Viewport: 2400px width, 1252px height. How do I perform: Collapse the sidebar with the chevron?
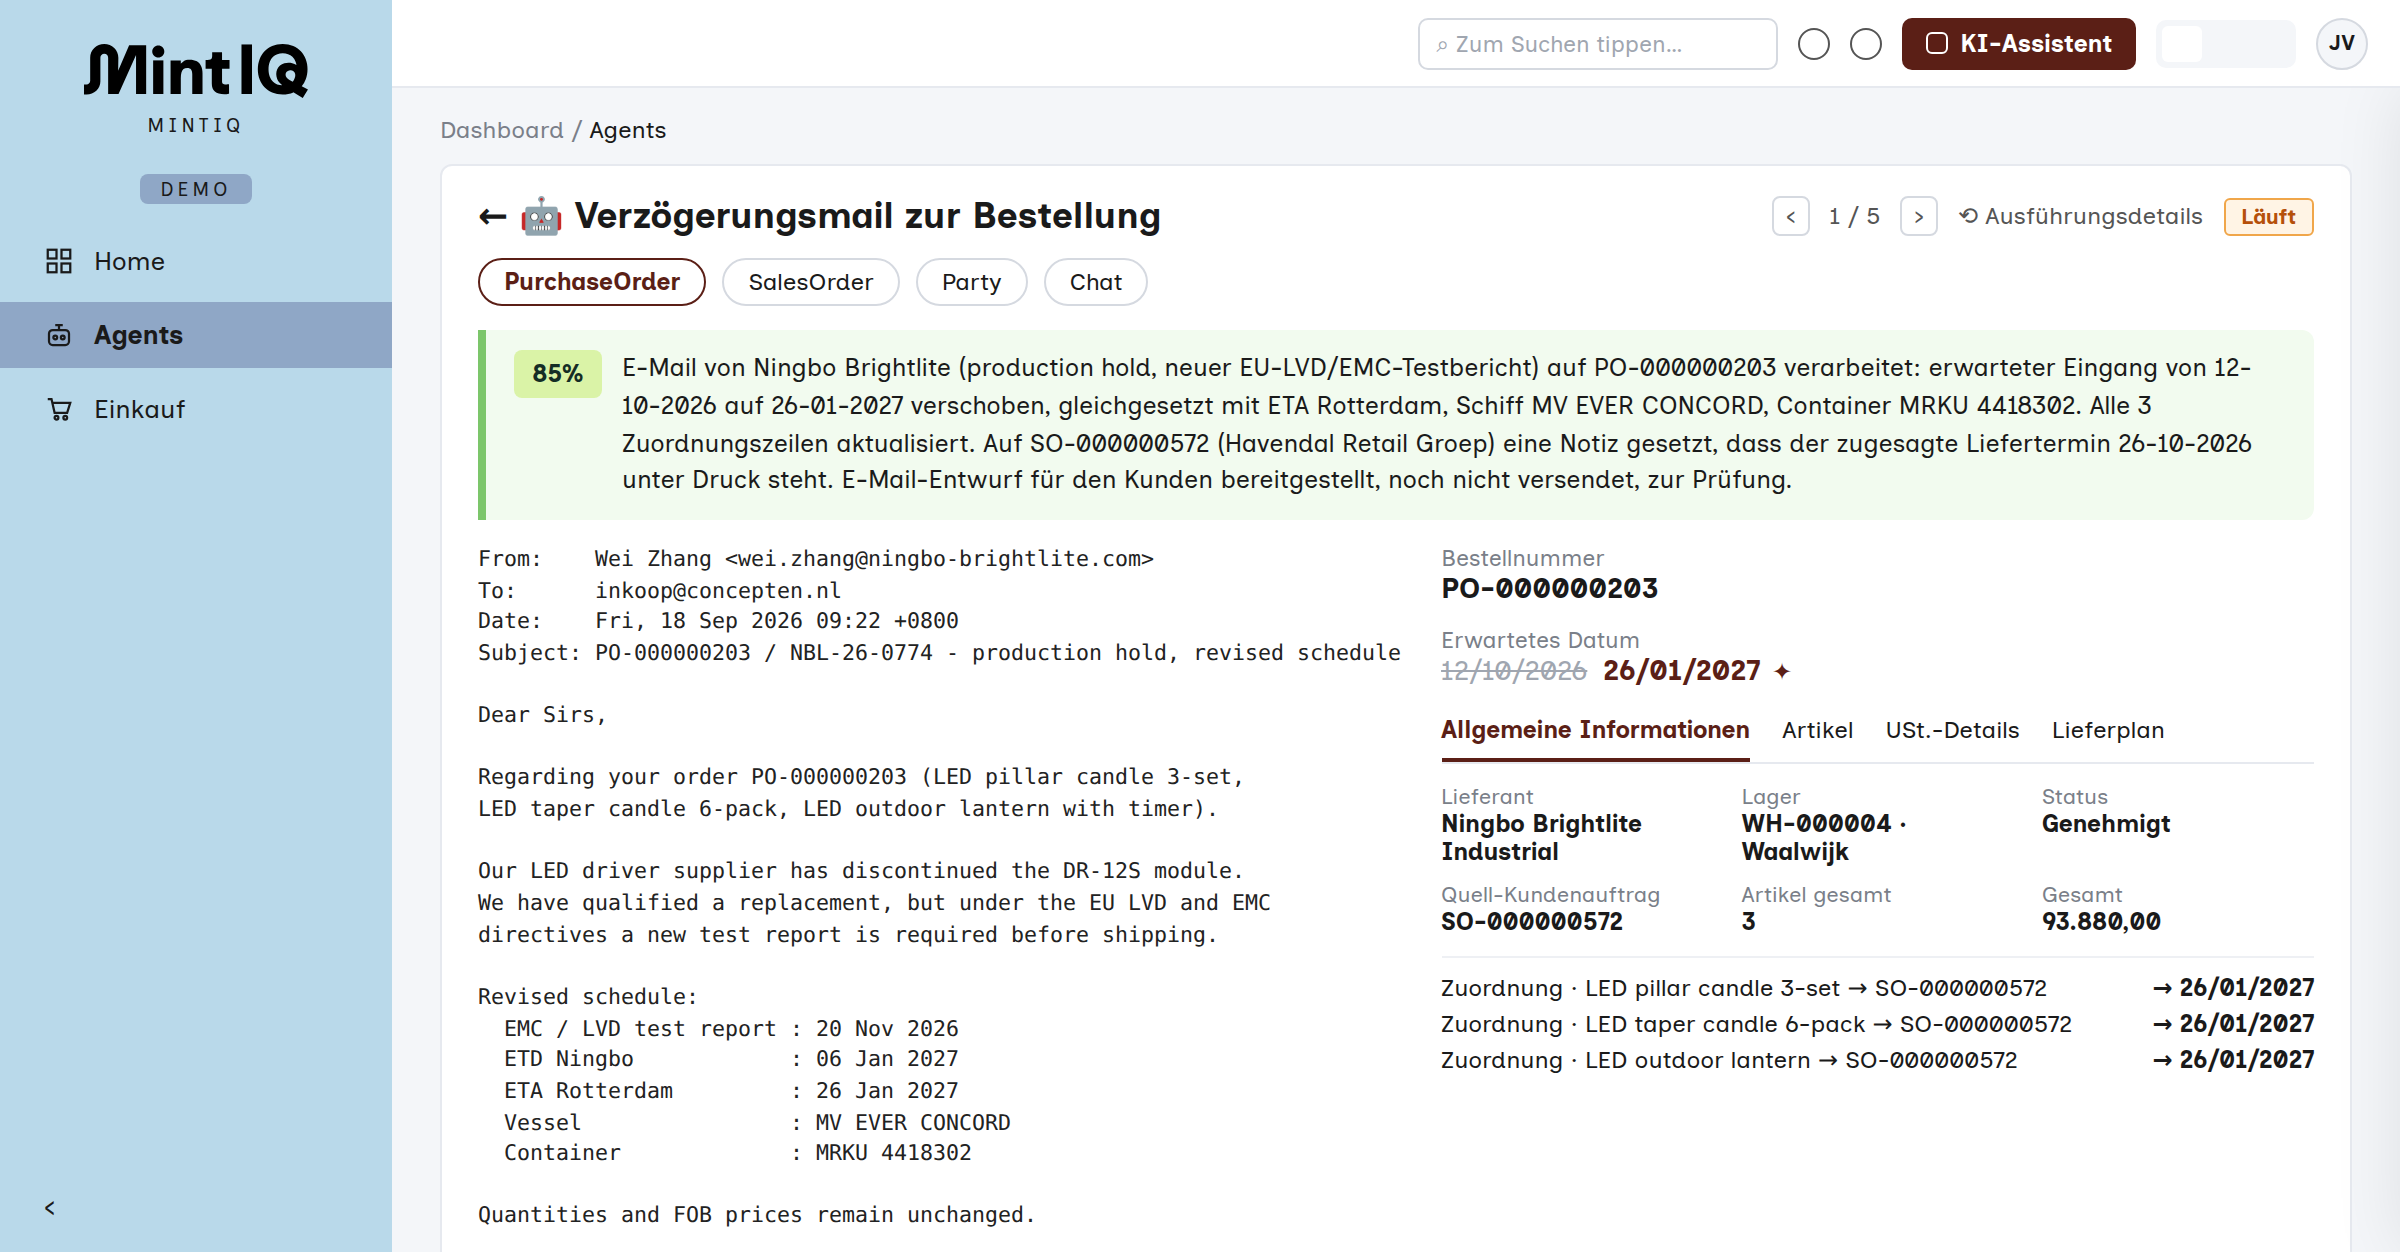click(x=50, y=1208)
